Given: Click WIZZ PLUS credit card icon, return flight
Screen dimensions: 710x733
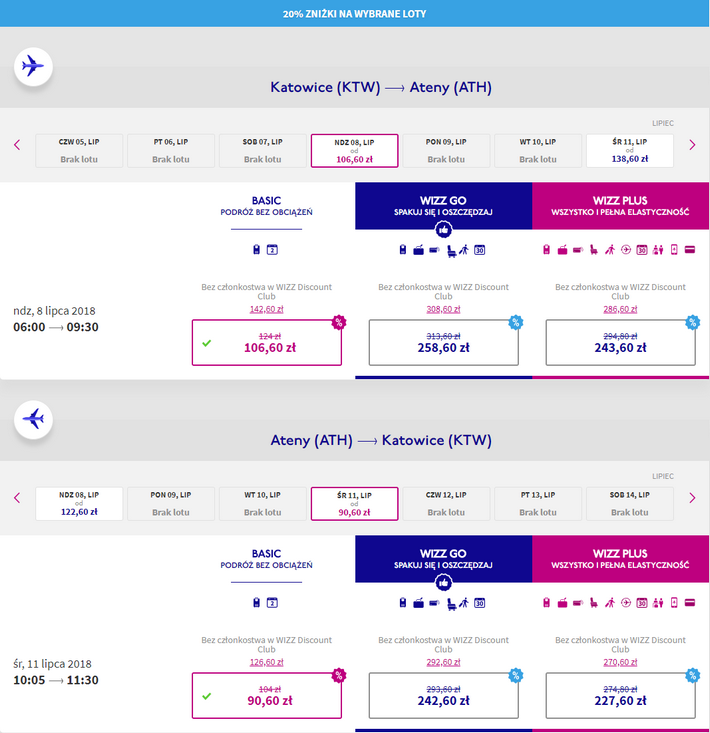Looking at the screenshot, I should pos(690,603).
